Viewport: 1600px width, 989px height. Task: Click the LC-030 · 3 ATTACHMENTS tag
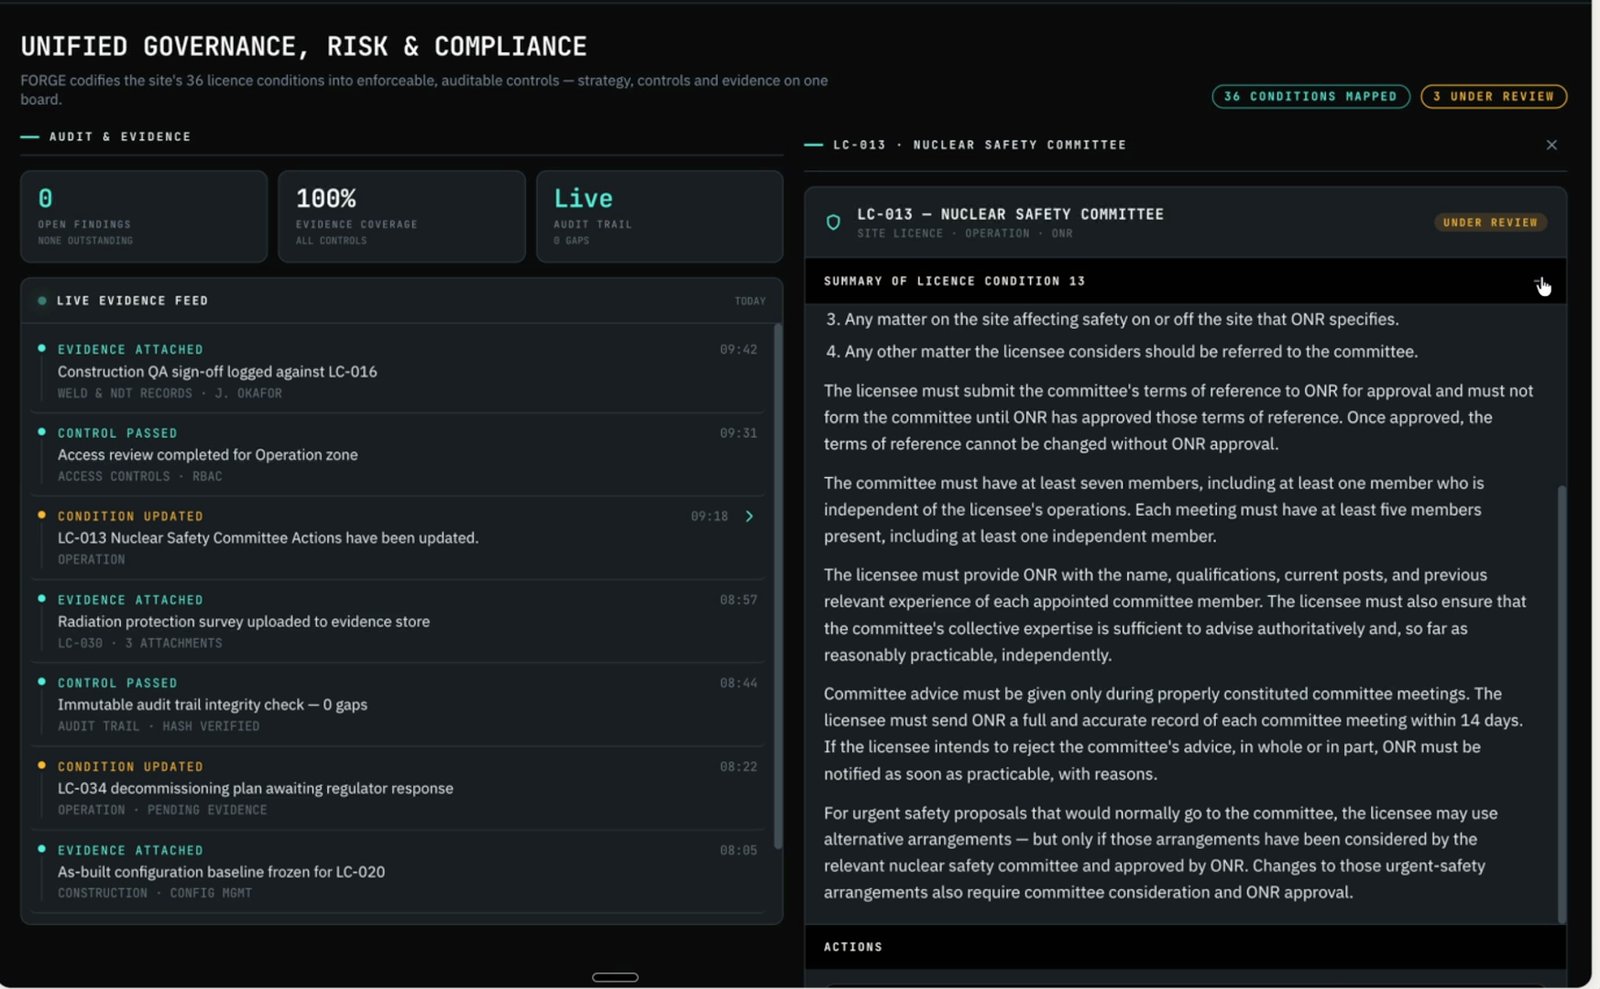(140, 643)
